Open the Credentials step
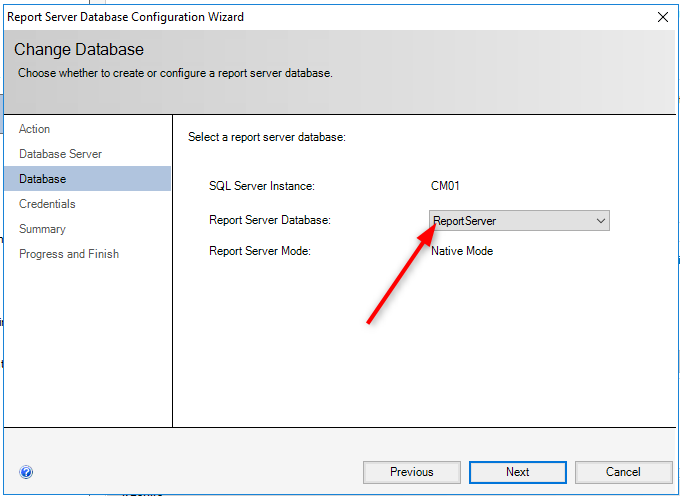 pyautogui.click(x=47, y=204)
